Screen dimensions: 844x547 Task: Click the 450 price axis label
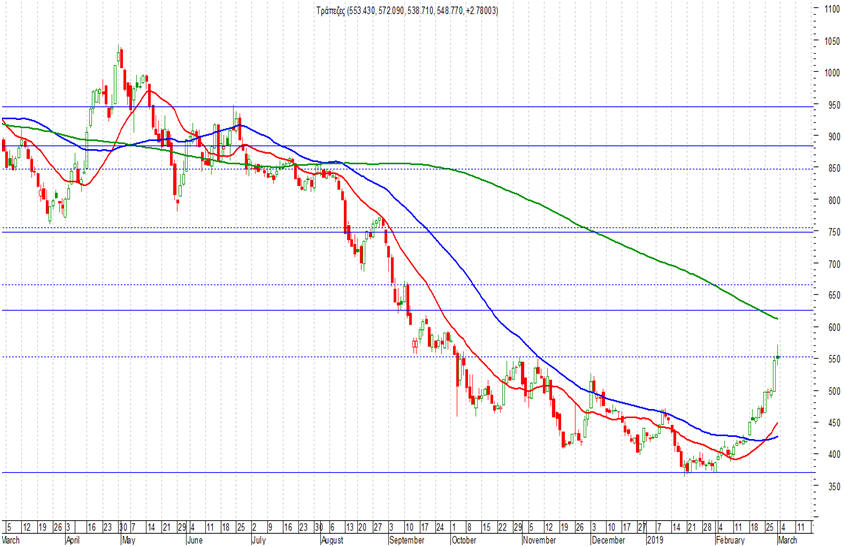[834, 423]
